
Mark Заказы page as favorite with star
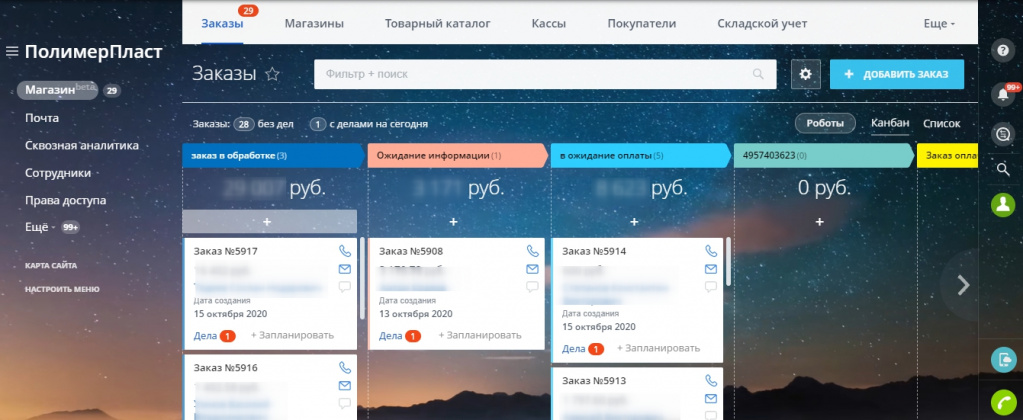272,74
